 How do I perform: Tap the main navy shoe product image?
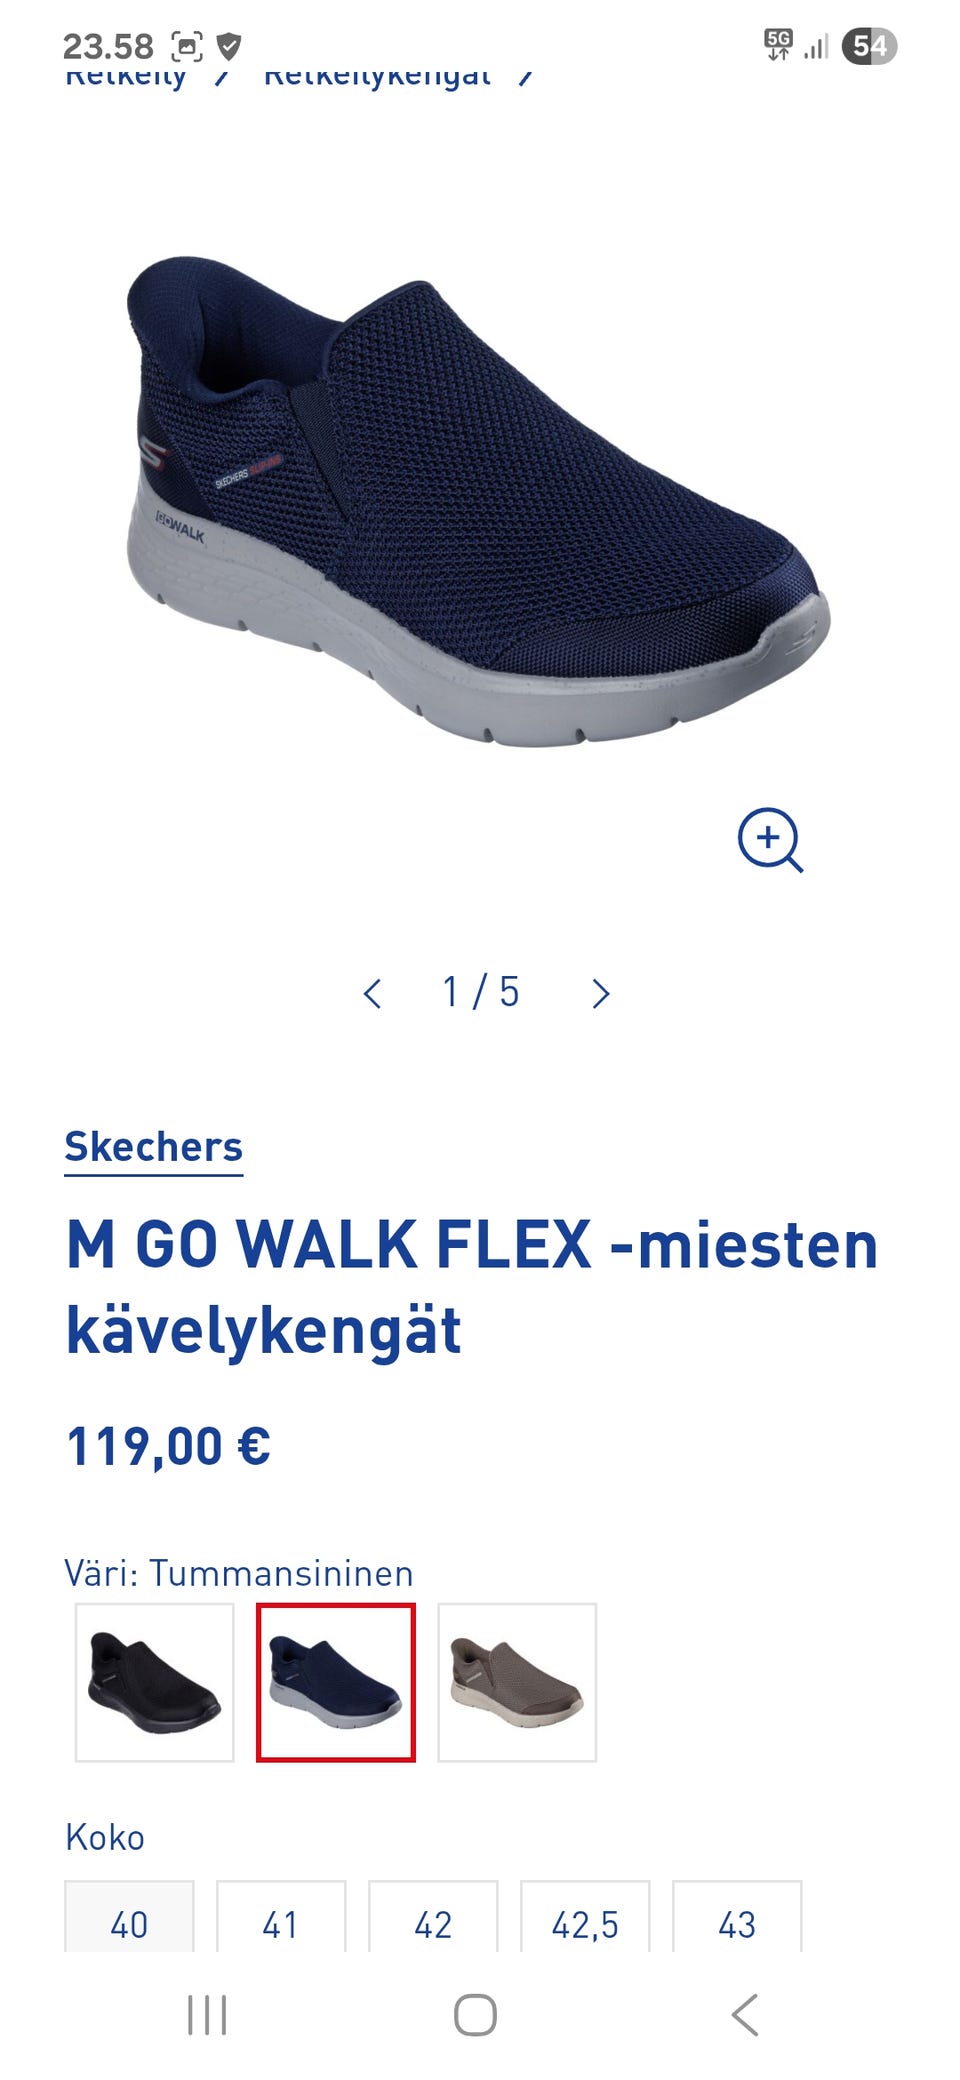pos(478,500)
